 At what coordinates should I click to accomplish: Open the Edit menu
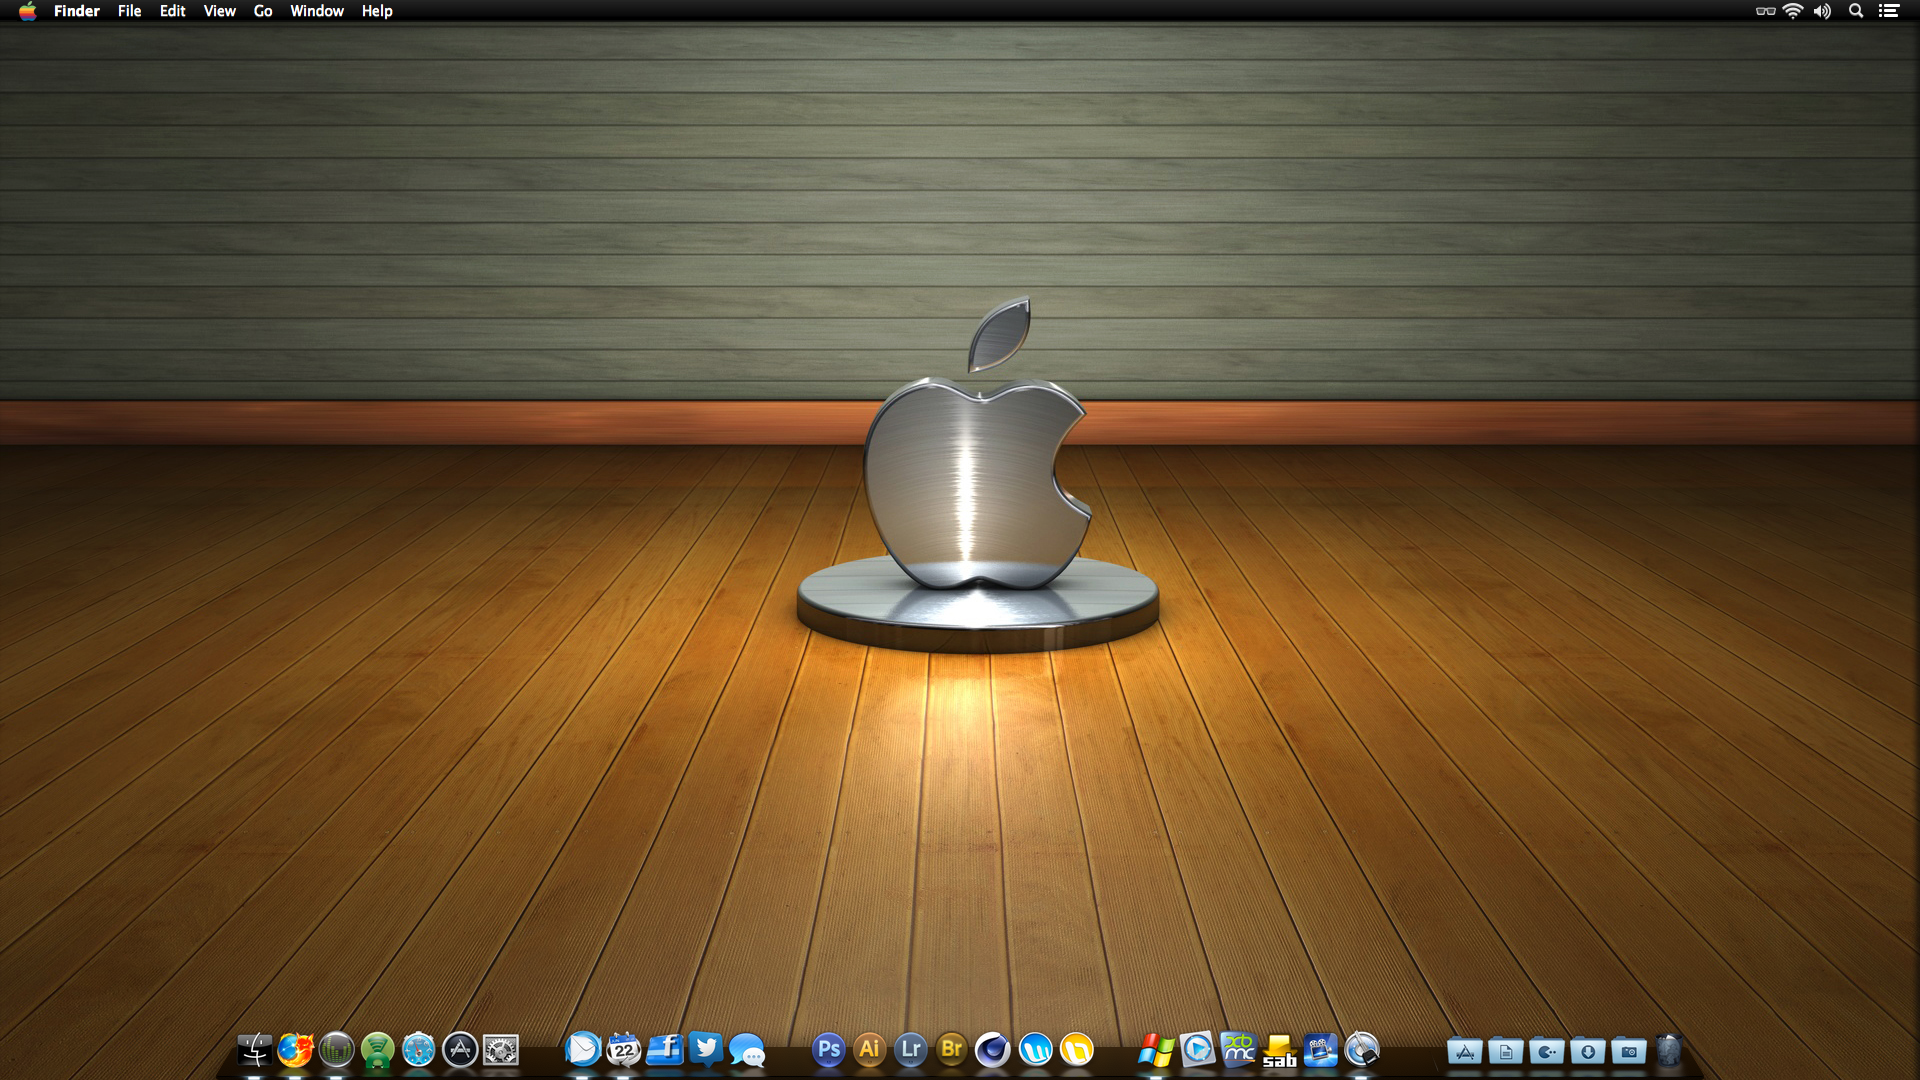172,11
